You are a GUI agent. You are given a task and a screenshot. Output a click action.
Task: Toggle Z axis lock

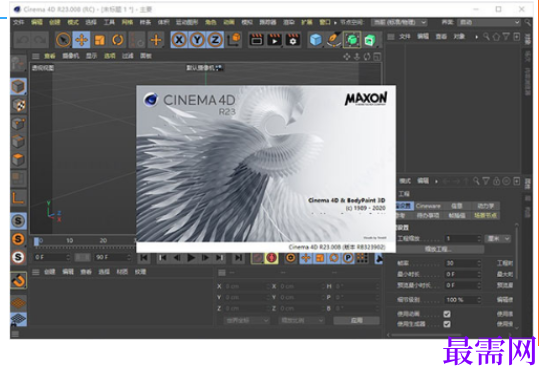point(215,40)
